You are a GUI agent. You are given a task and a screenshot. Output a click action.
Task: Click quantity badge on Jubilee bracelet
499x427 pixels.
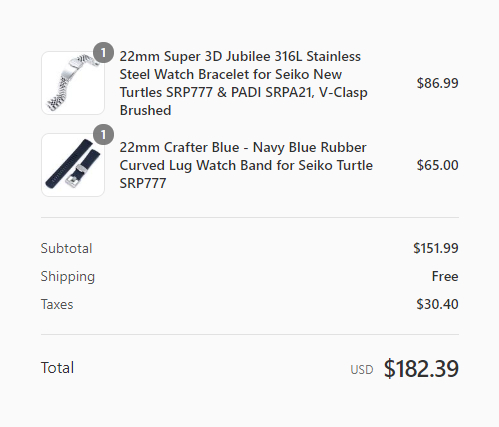point(103,53)
